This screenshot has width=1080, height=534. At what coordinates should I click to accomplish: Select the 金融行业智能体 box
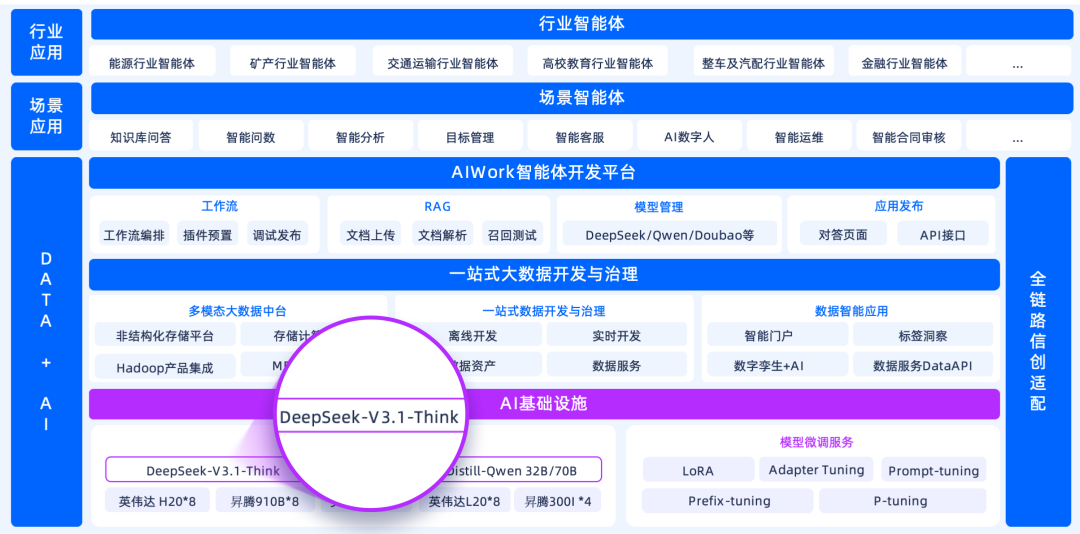[x=904, y=63]
